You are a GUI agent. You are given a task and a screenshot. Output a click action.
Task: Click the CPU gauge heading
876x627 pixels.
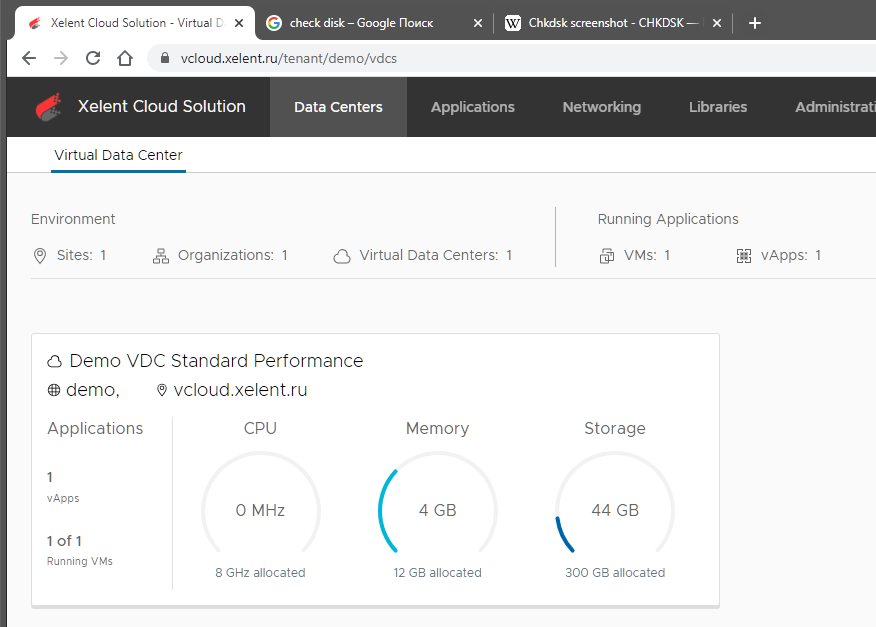260,429
